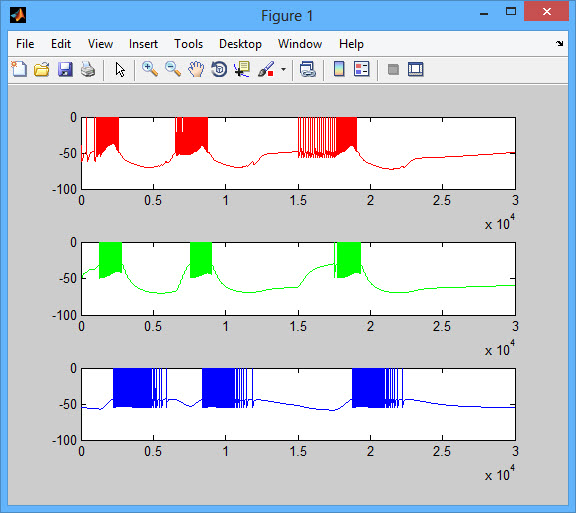The image size is (576, 513).
Task: Expand the brush color dropdown arrow
Action: [283, 69]
